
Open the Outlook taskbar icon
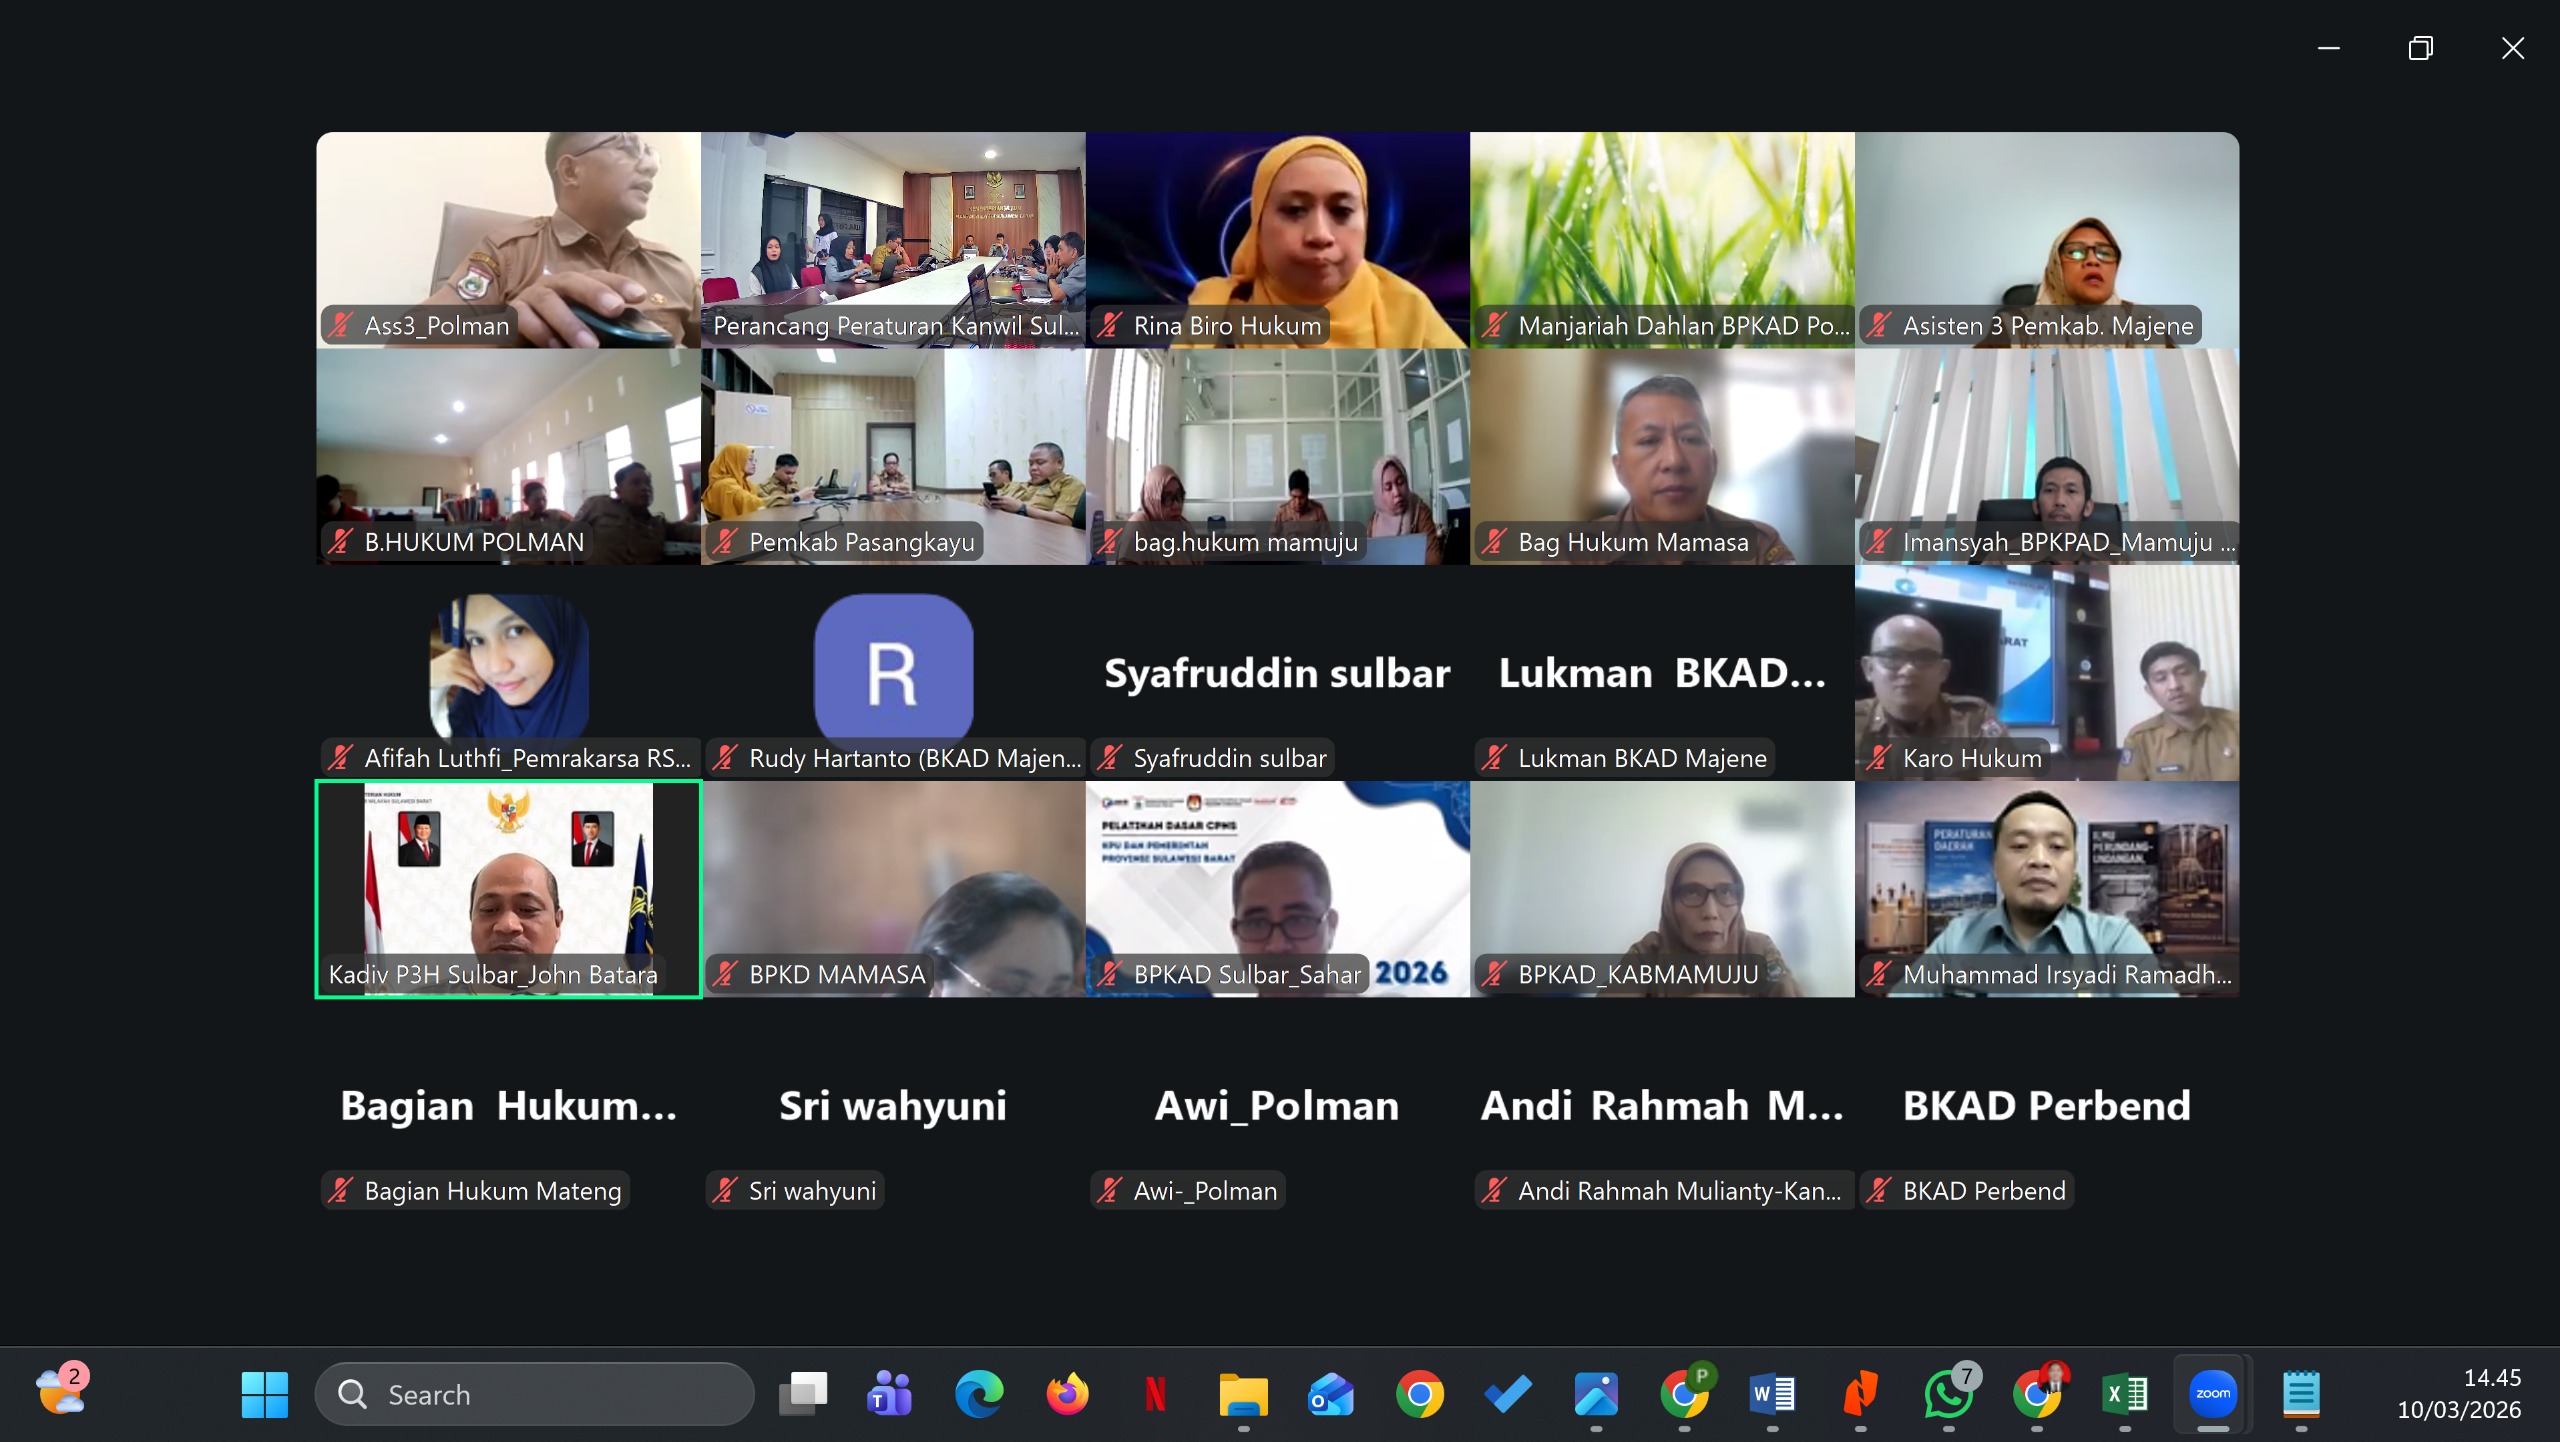pos(1331,1394)
